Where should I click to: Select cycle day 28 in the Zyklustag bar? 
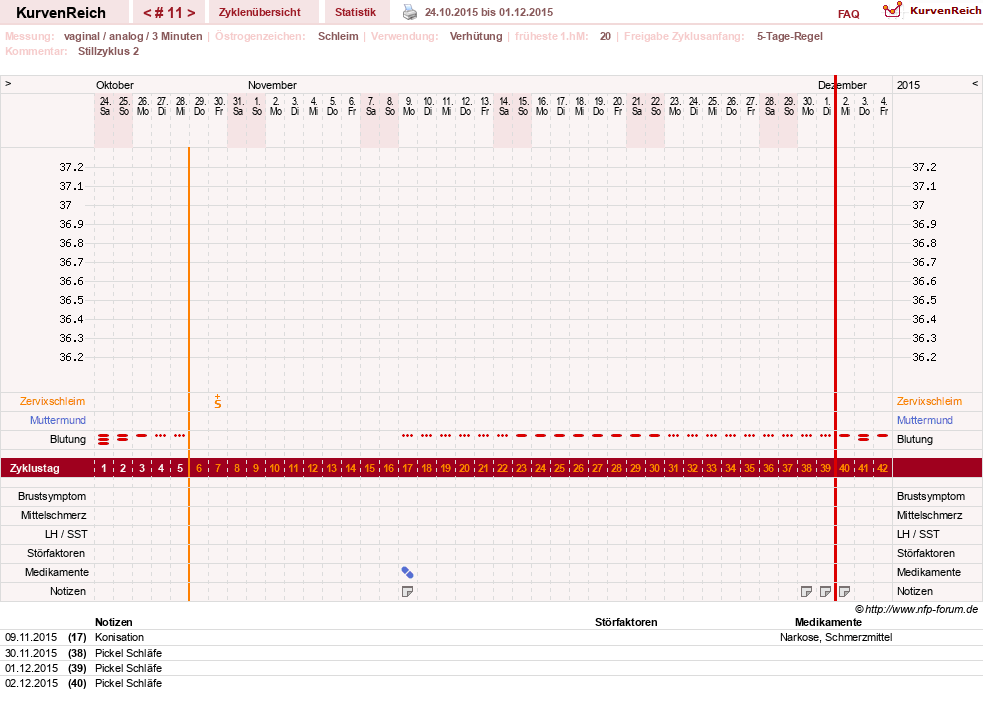tap(616, 468)
